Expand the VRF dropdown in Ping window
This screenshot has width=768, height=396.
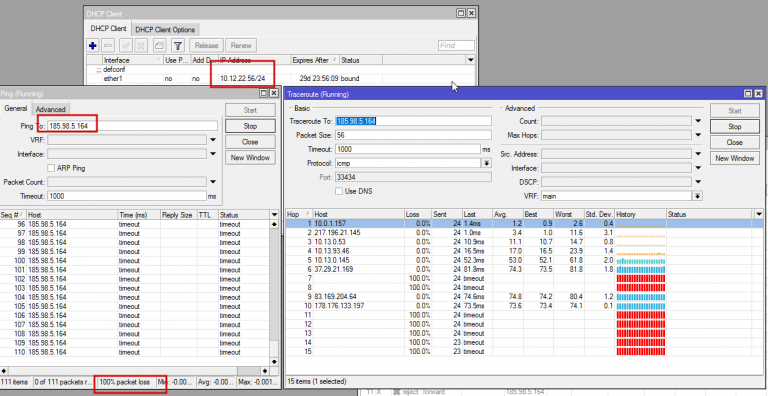coord(213,140)
